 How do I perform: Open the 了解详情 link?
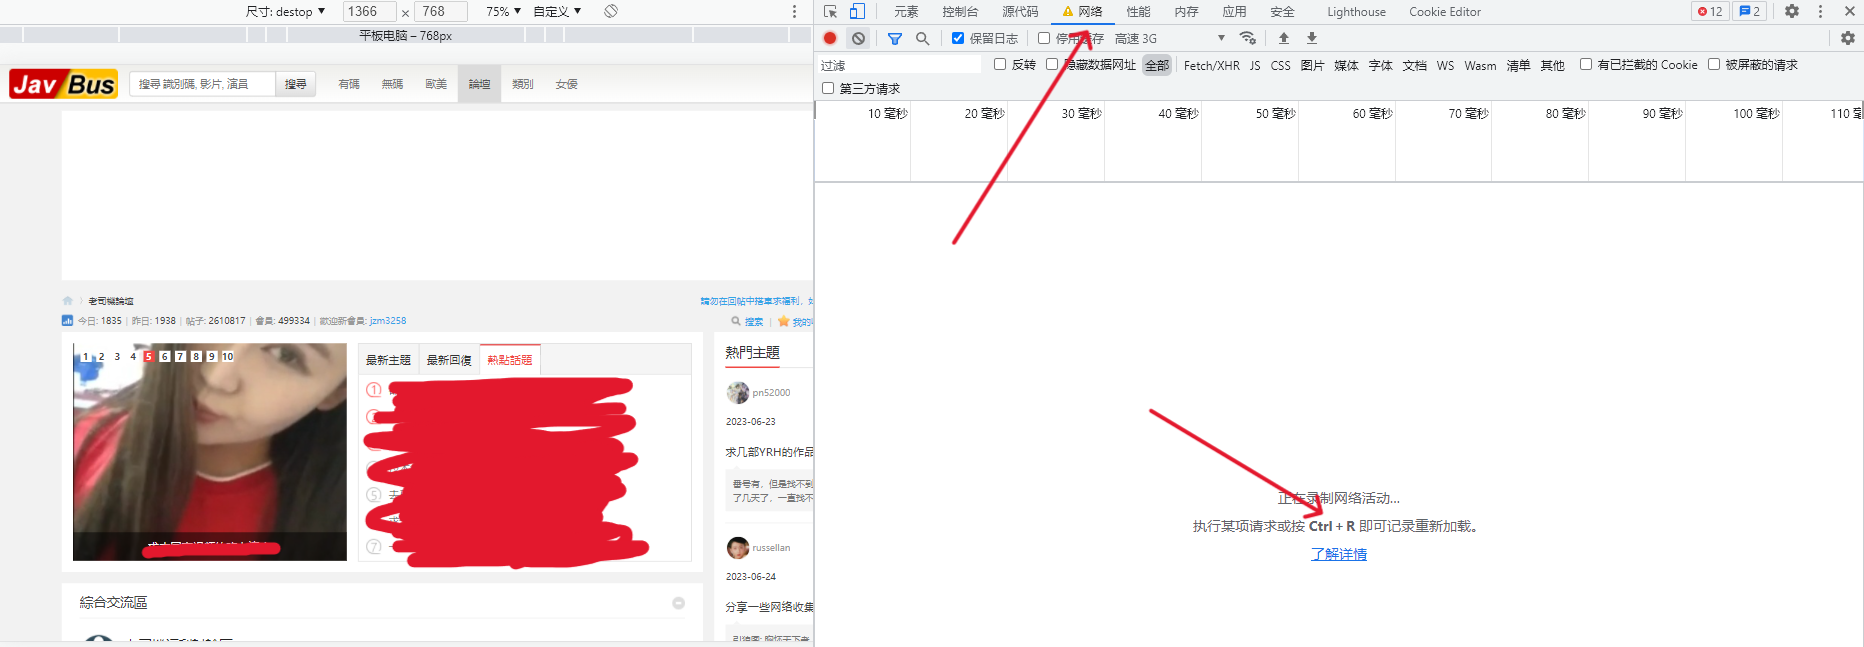click(1338, 554)
